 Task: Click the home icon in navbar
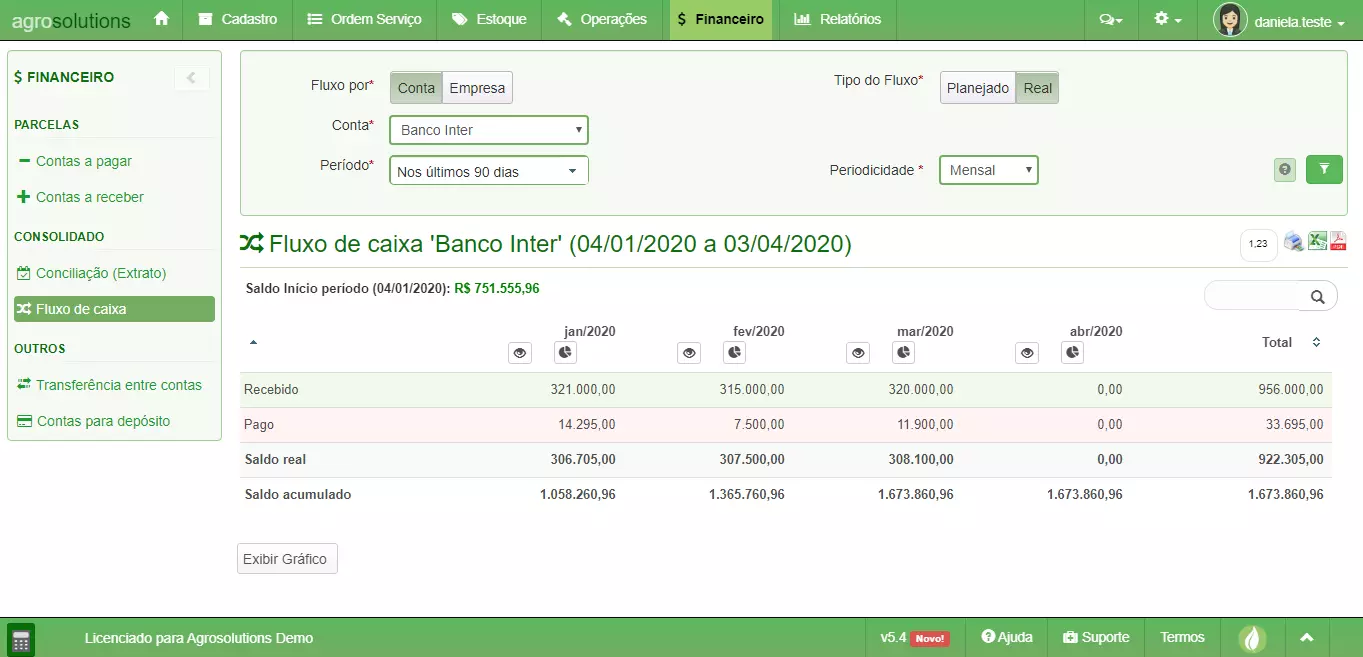point(161,19)
